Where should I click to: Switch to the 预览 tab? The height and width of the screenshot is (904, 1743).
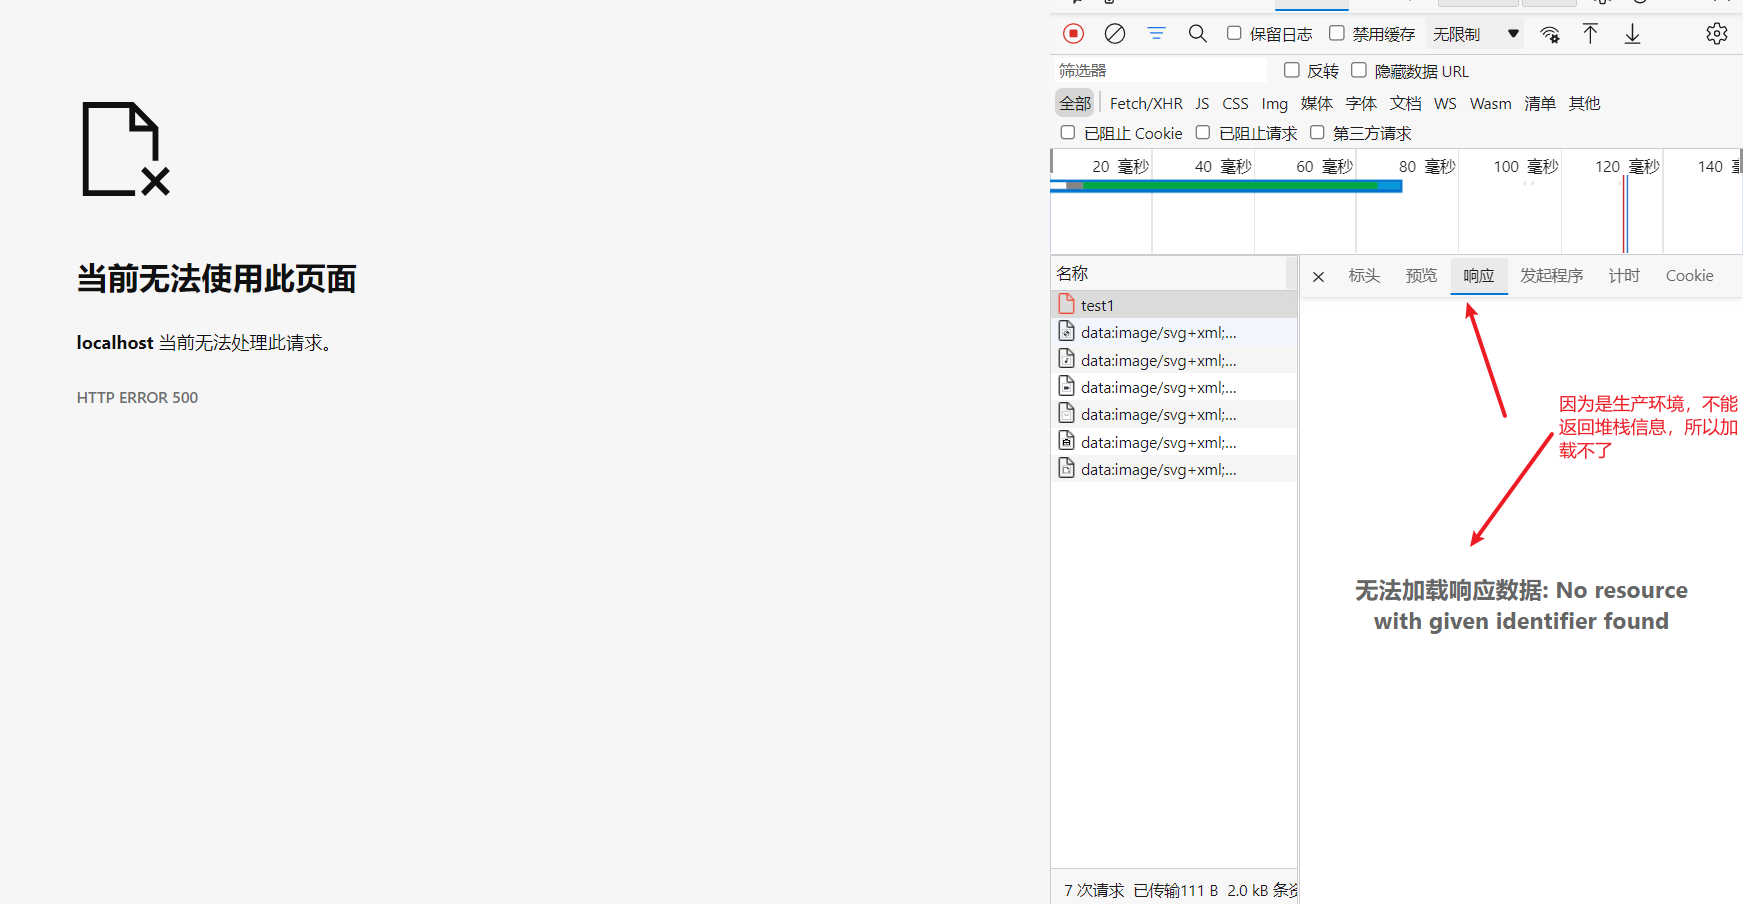pyautogui.click(x=1421, y=275)
